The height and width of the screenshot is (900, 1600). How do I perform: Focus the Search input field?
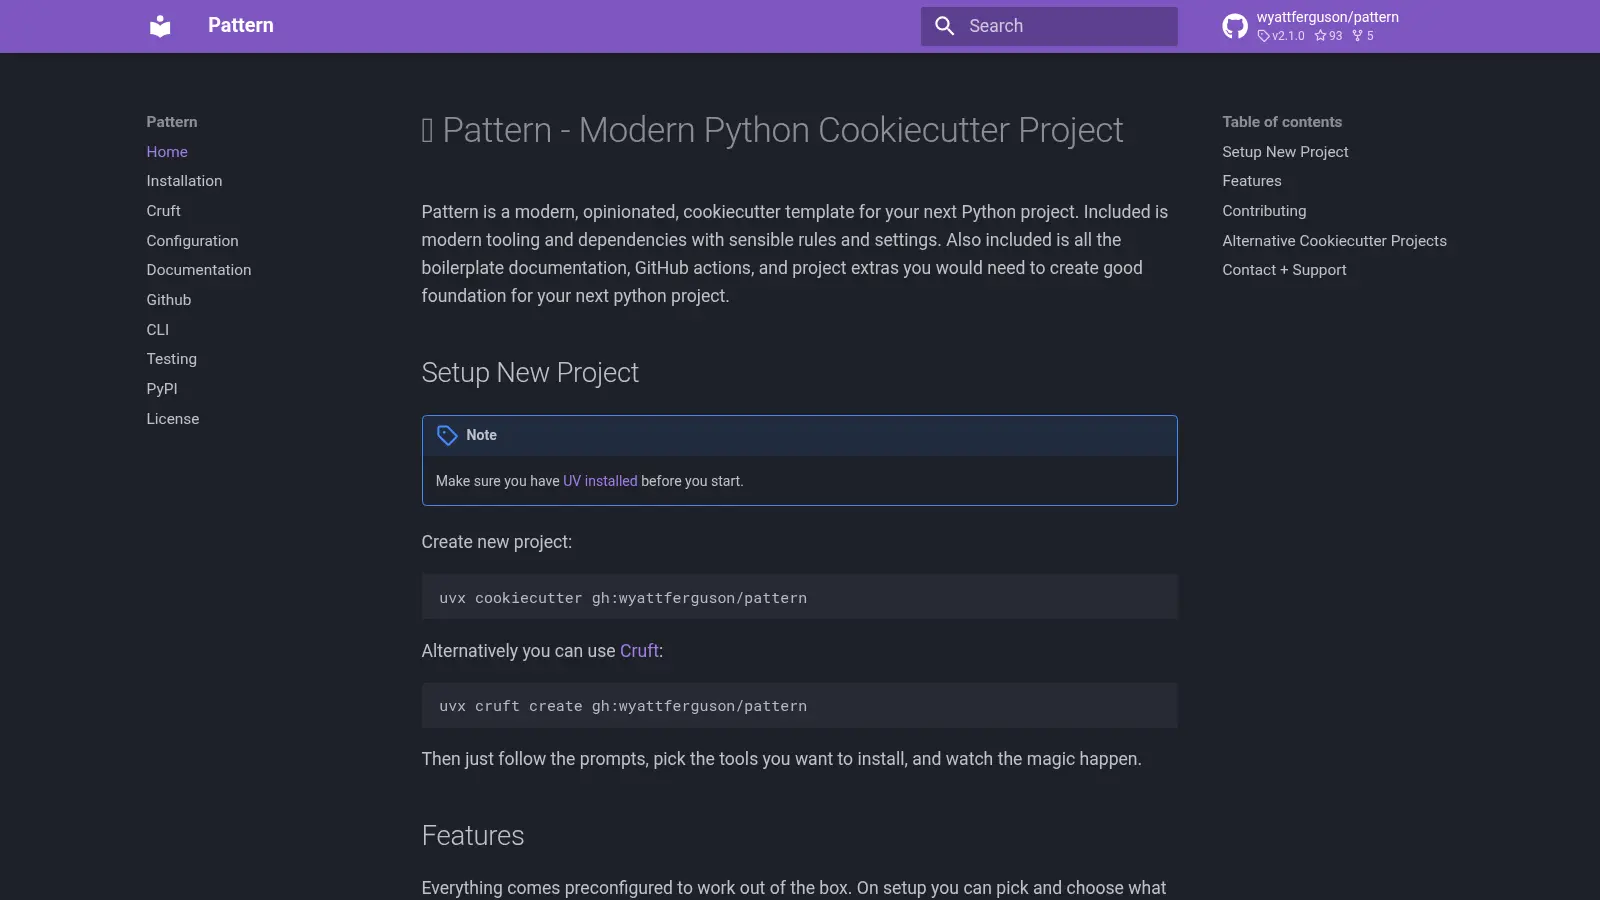[x=1049, y=26]
